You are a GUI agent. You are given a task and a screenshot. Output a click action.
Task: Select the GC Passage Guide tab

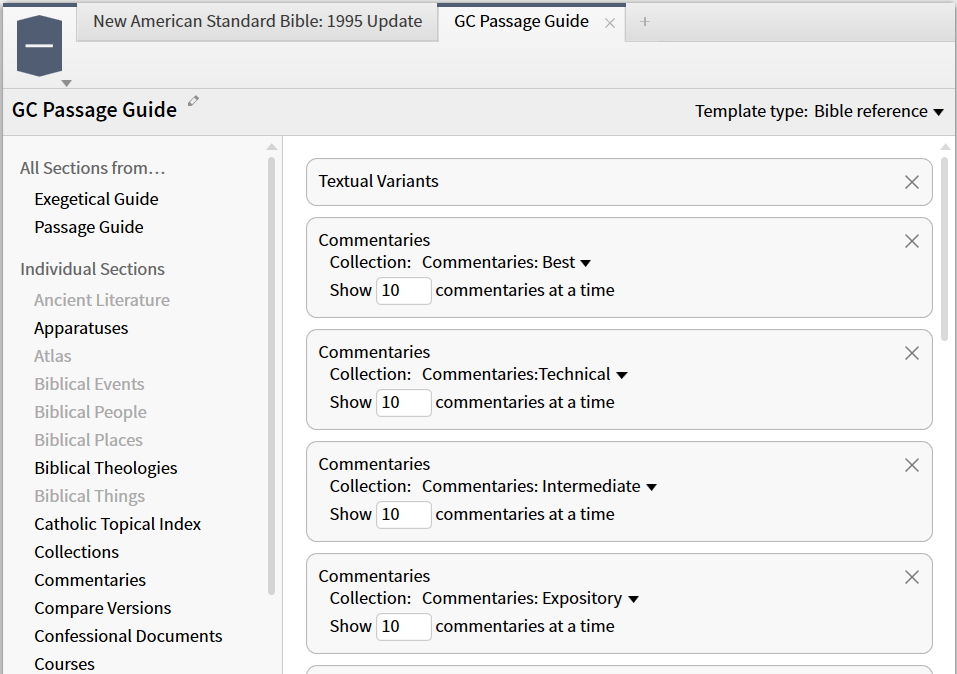(520, 22)
